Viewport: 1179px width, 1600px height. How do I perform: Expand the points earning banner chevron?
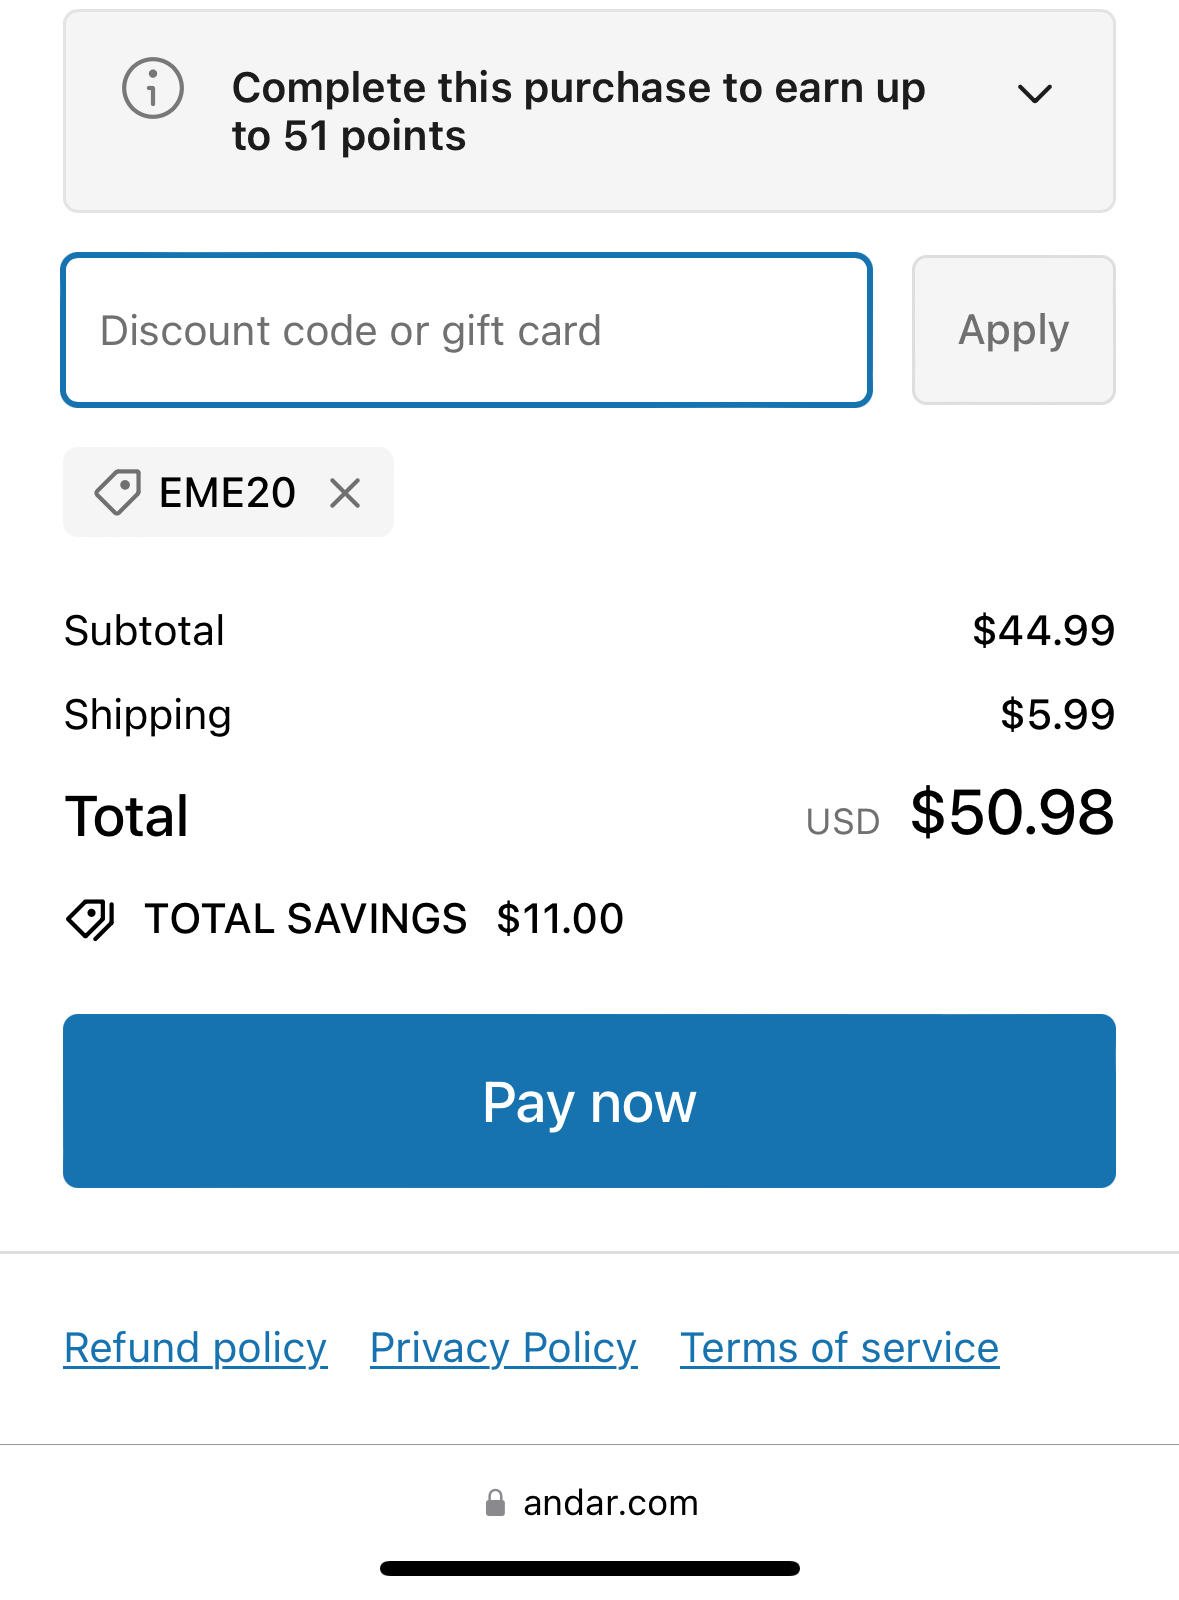[x=1034, y=94]
